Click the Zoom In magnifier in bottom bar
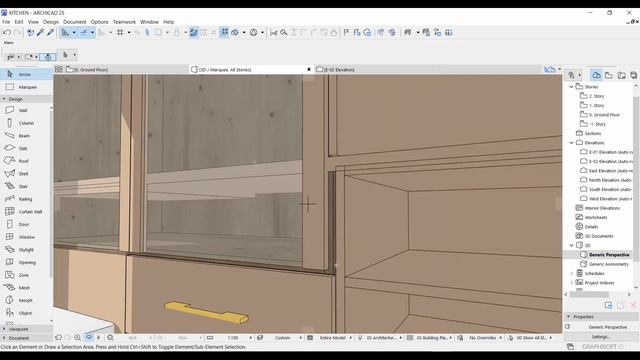This screenshot has height=360, width=640. (78, 338)
